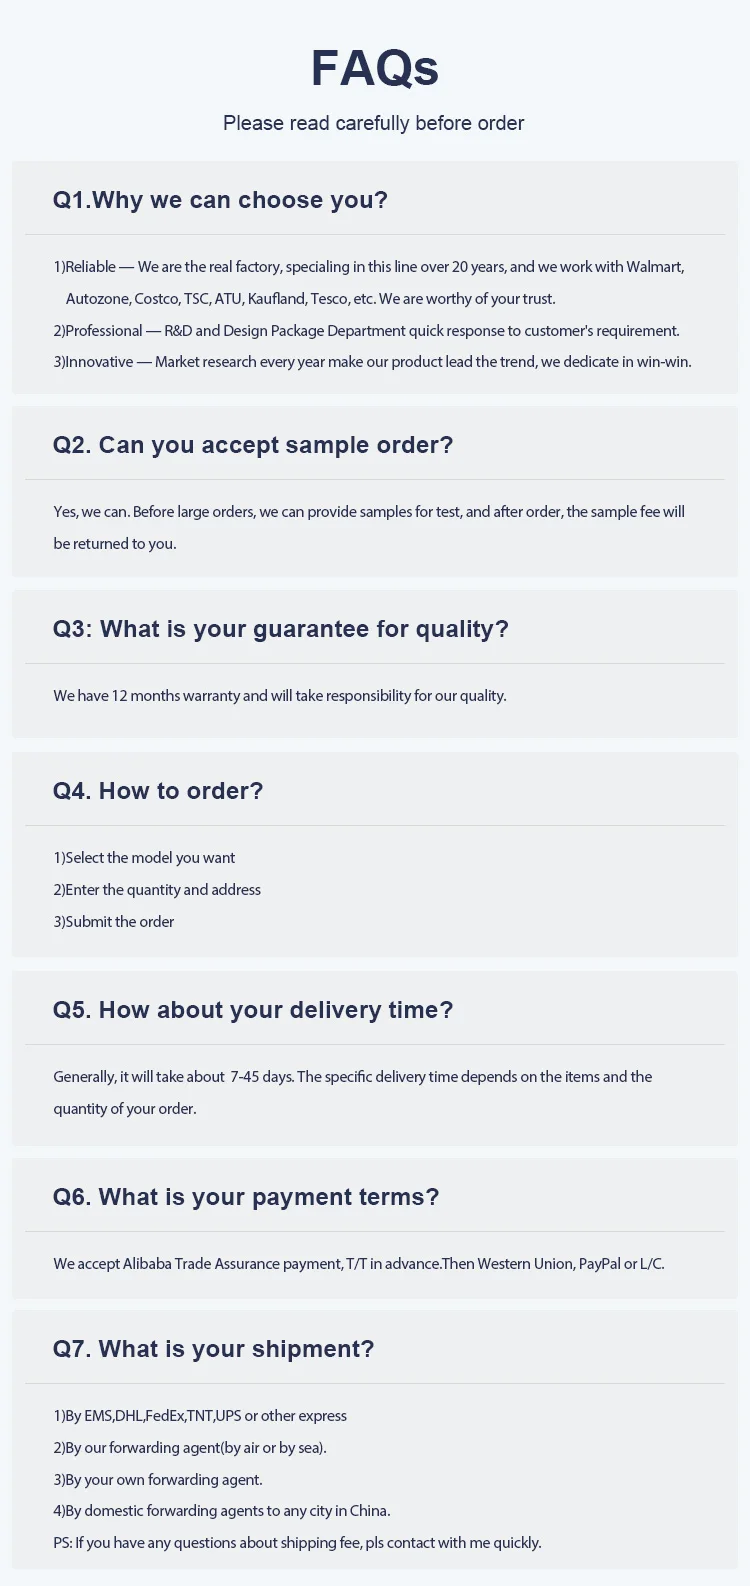Select the Q4 'How to order?' heading
This screenshot has height=1586, width=750.
click(158, 791)
